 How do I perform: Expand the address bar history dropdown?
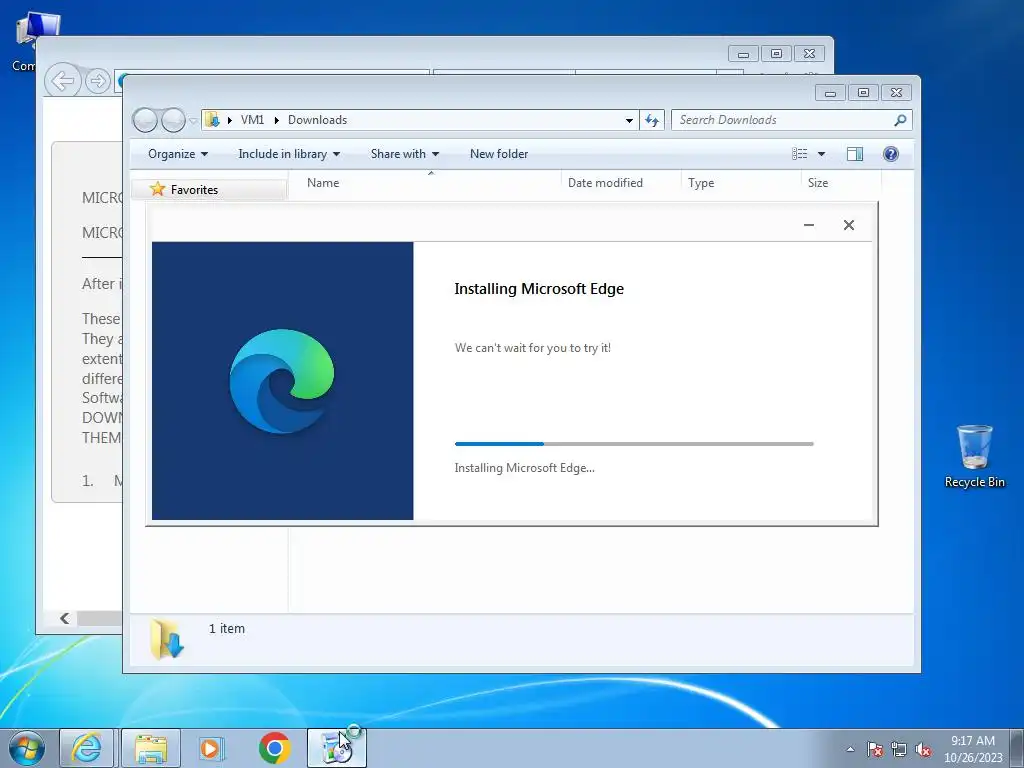(x=629, y=120)
